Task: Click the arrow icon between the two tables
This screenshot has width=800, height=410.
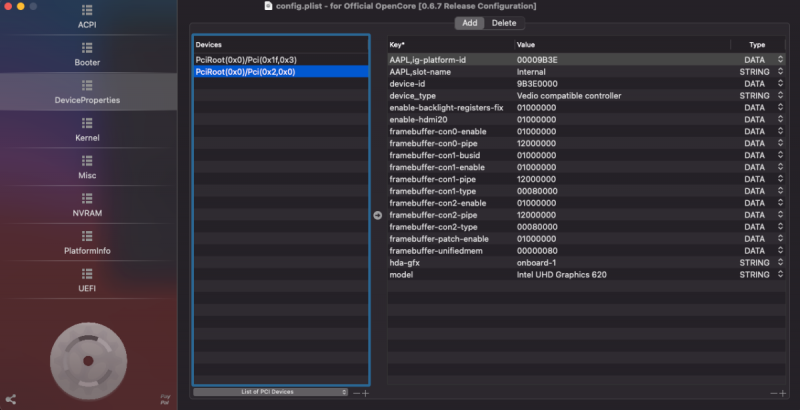Action: (378, 215)
